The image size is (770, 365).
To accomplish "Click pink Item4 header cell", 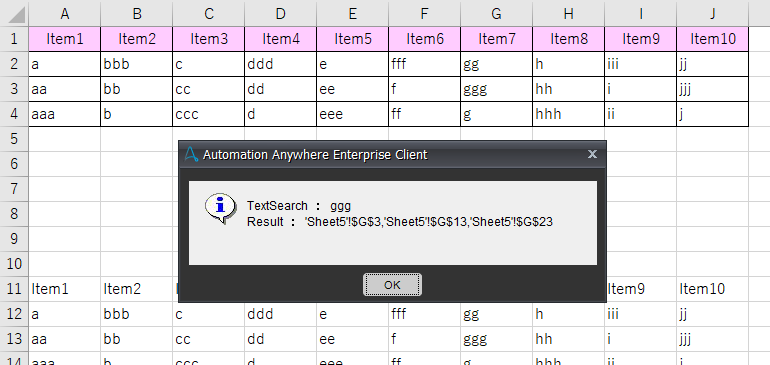I will pyautogui.click(x=280, y=39).
